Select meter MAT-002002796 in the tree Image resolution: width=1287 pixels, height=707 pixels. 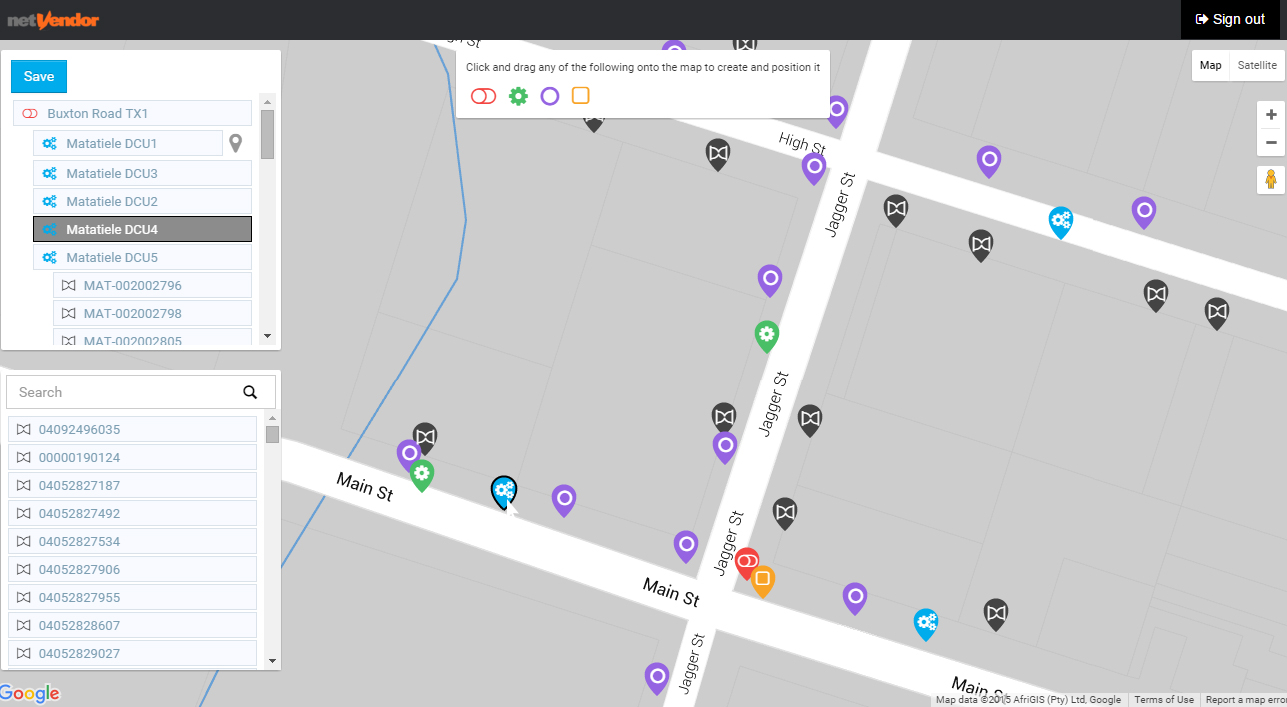152,286
